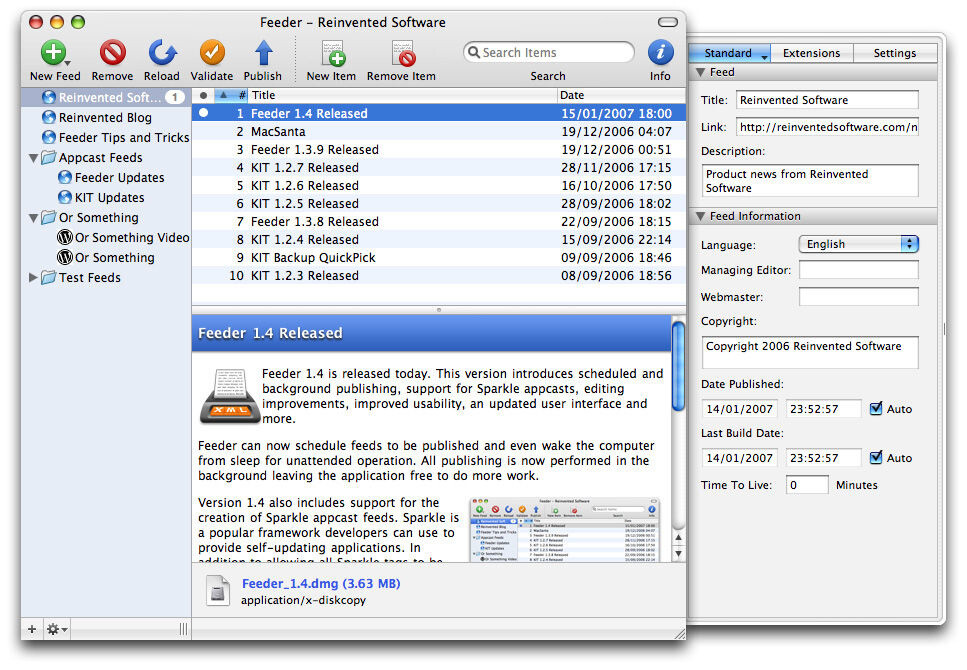Image resolution: width=967 pixels, height=670 pixels.
Task: Open the Info inspector button
Action: 660,52
